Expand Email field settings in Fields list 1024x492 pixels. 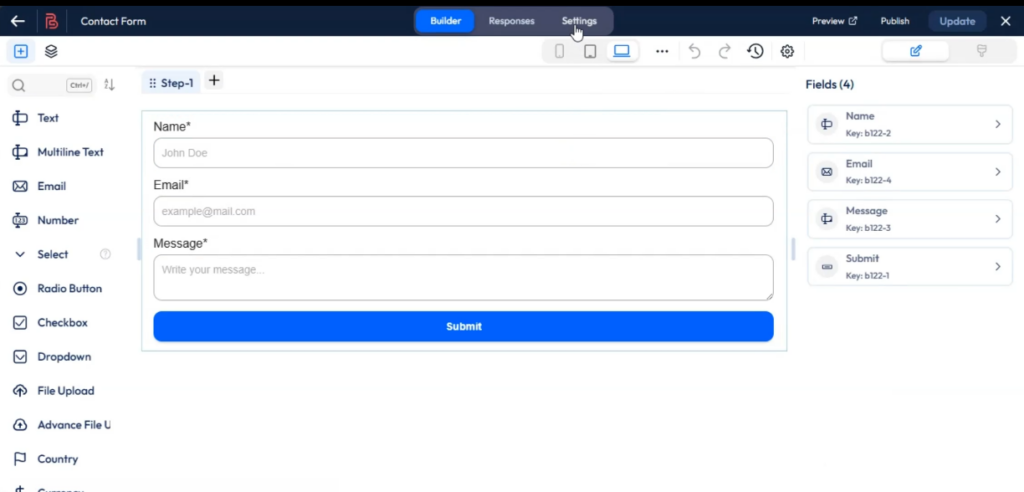(x=910, y=172)
